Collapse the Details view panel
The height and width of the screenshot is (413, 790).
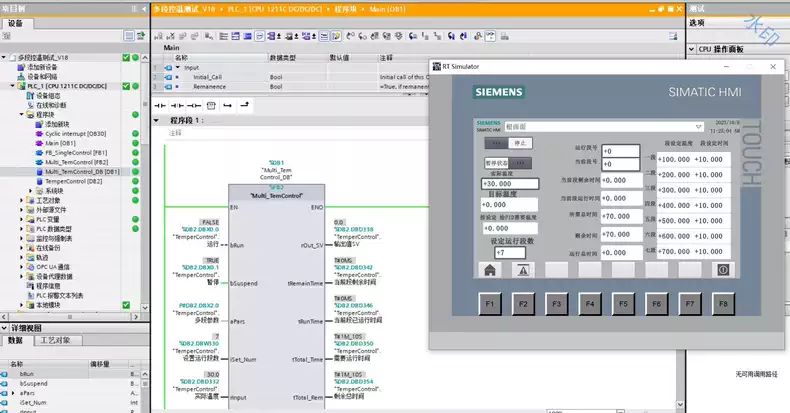(5, 328)
